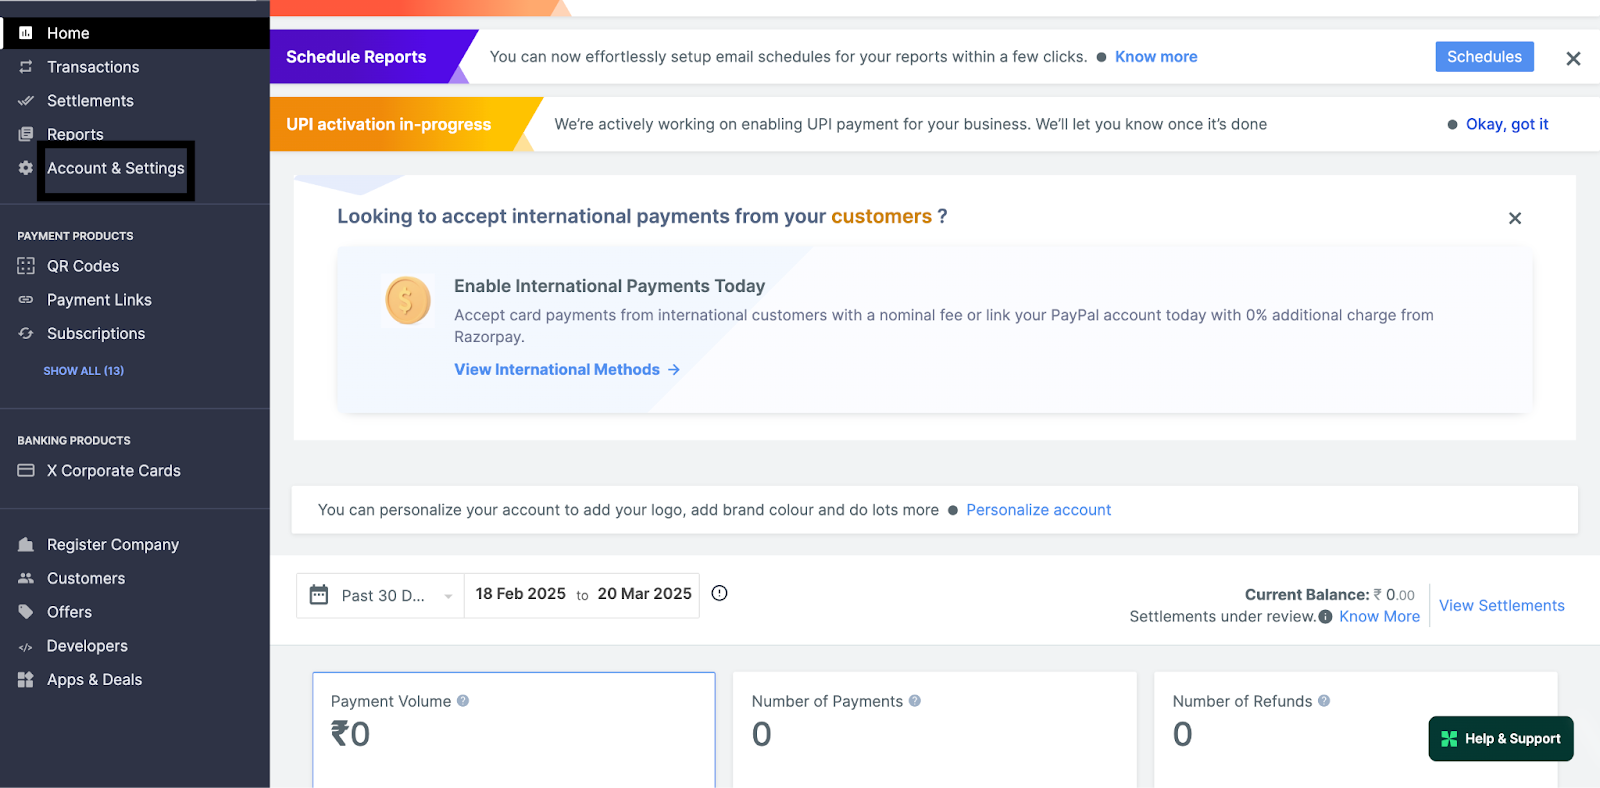The width and height of the screenshot is (1600, 788).
Task: Click the Account & Settings gear icon
Action: click(26, 168)
